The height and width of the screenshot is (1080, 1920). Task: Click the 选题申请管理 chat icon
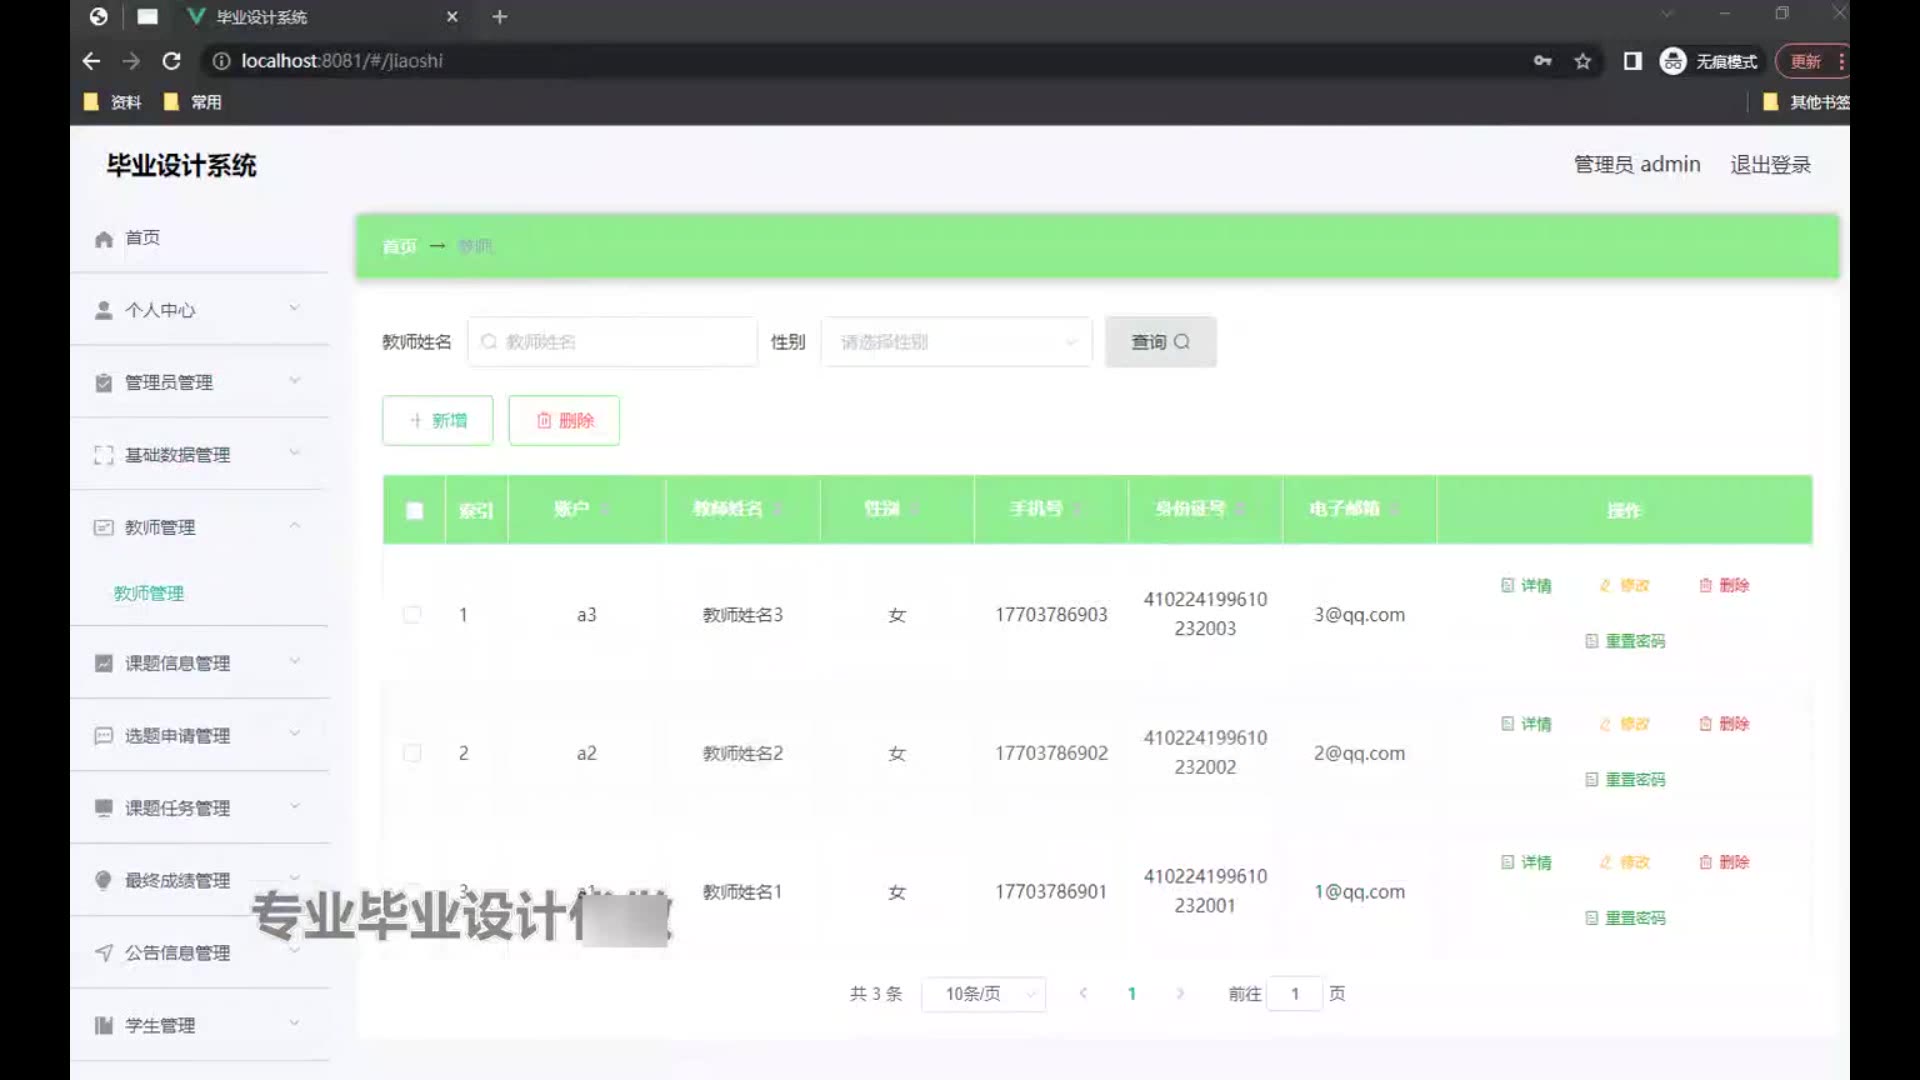[103, 736]
